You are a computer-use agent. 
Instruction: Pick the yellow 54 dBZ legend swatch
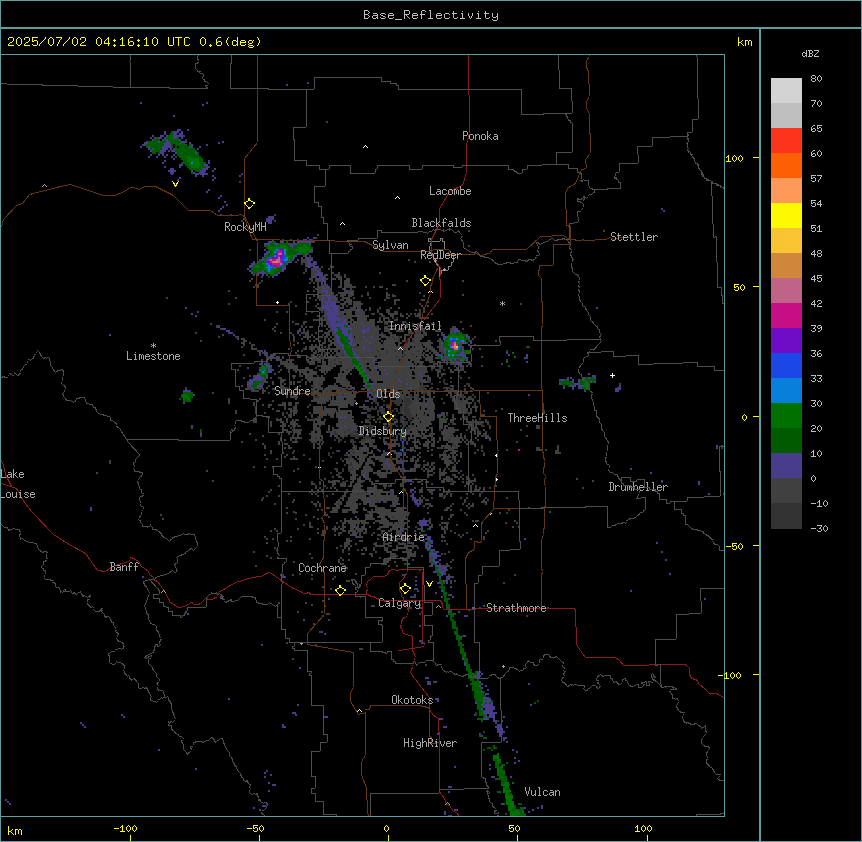(x=786, y=215)
